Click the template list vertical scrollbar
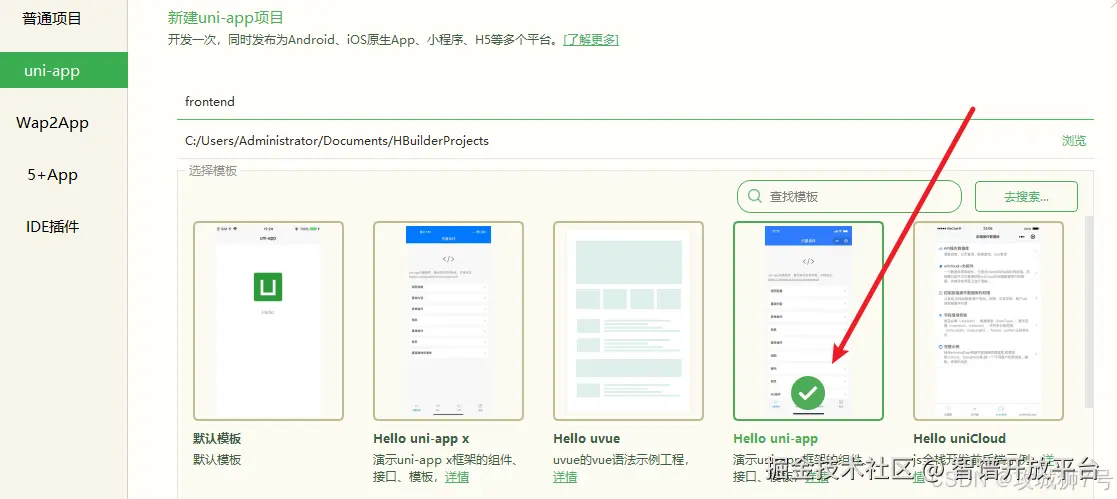 point(1089,314)
